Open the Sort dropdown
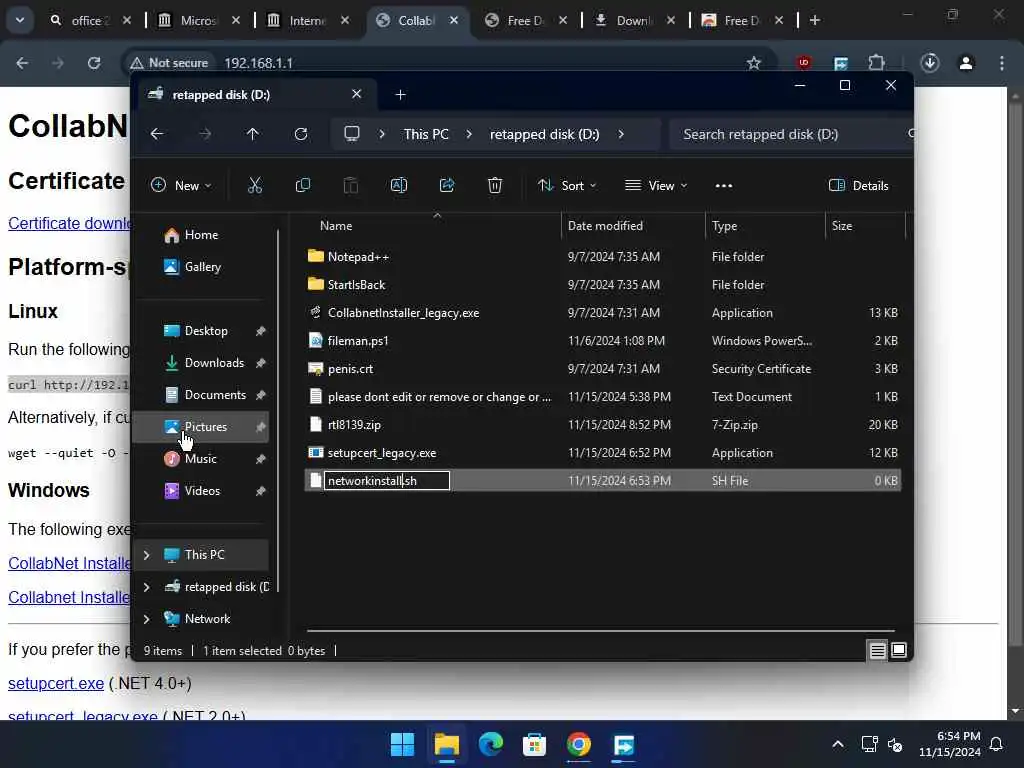The width and height of the screenshot is (1024, 768). [x=566, y=185]
